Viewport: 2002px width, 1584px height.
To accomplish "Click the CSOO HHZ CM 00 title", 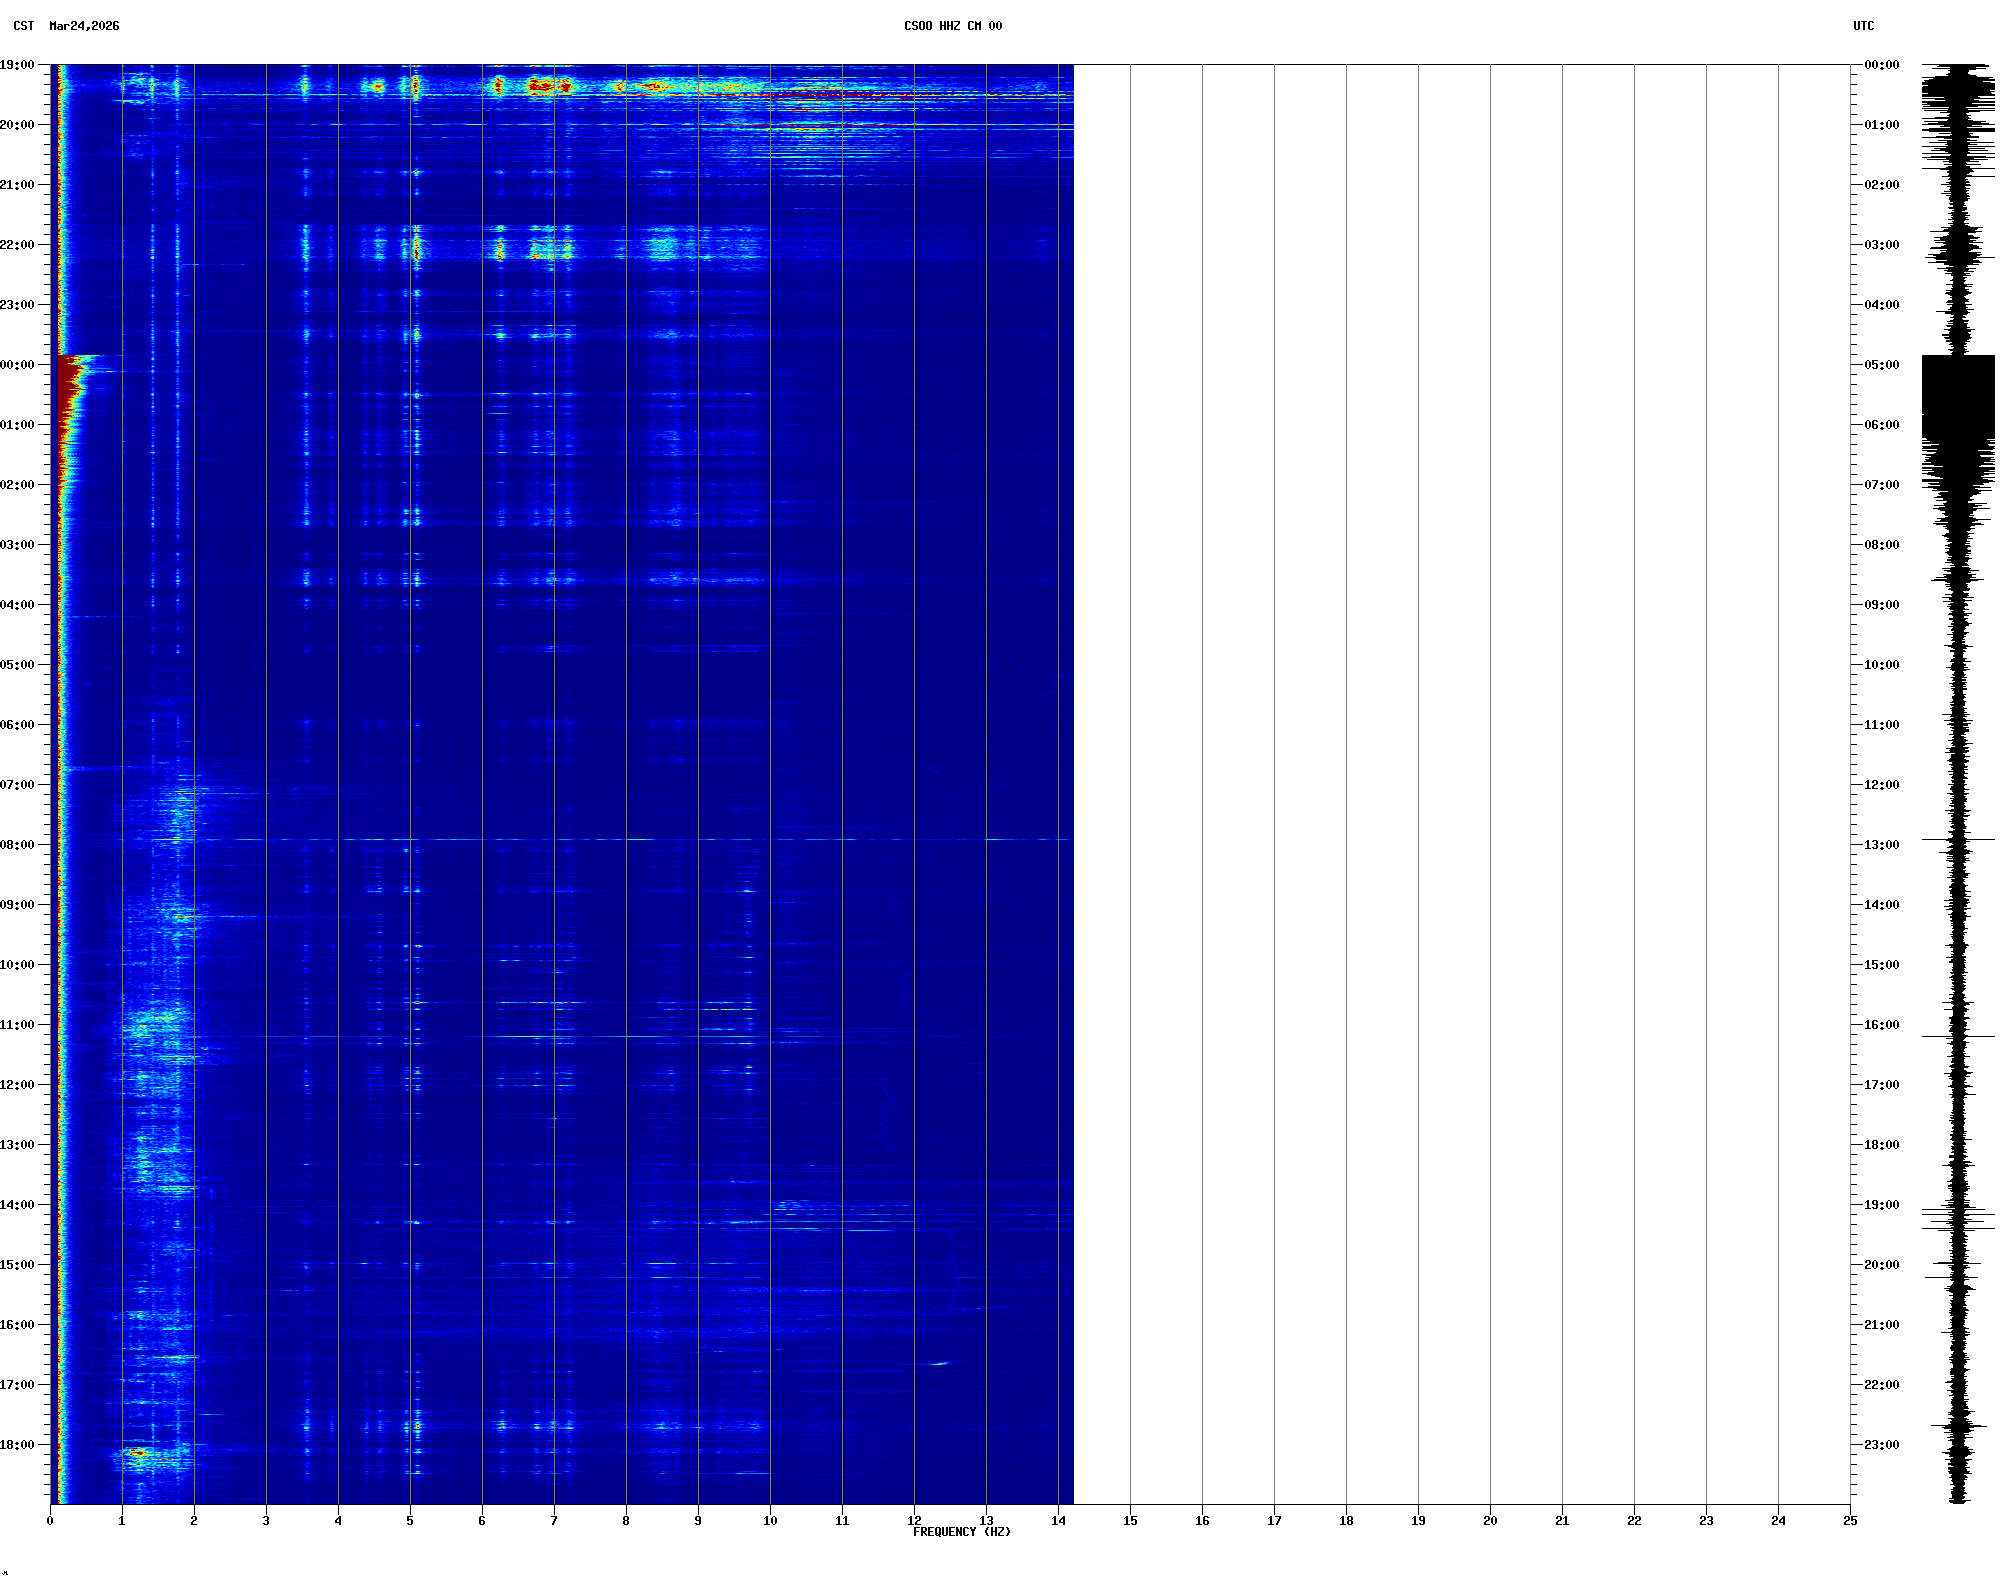I will pos(952,26).
